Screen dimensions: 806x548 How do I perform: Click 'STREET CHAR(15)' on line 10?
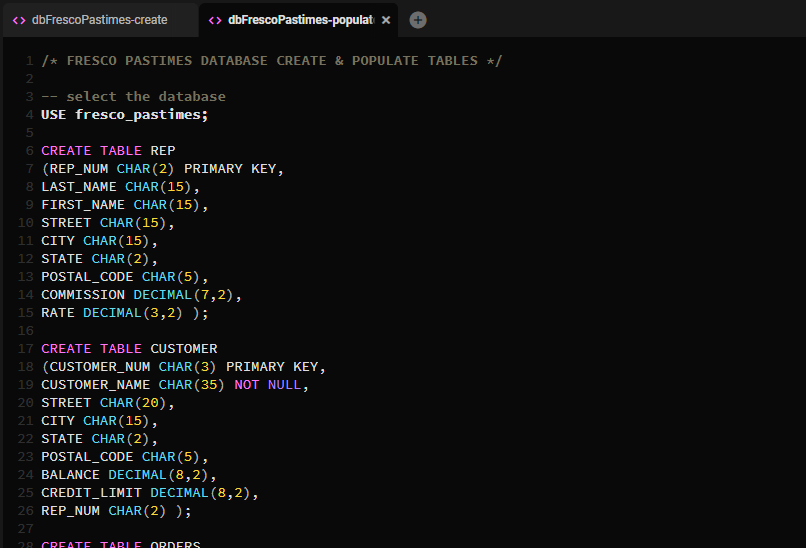coord(108,223)
